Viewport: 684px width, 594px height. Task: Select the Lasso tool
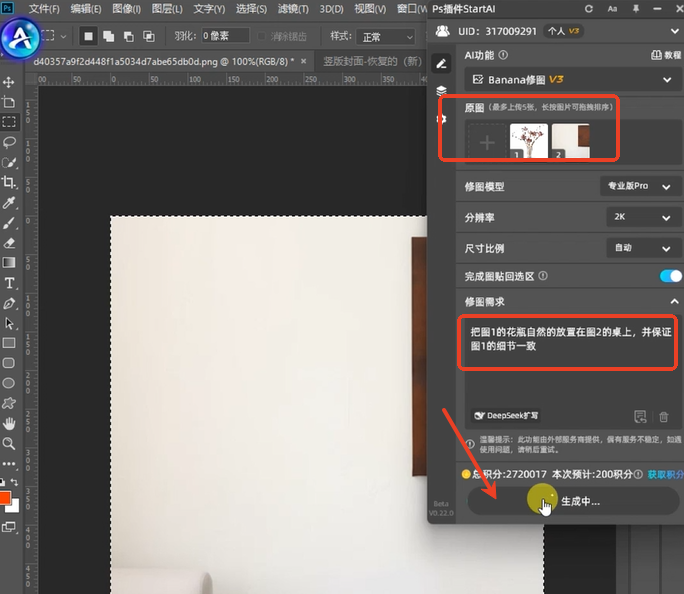coord(9,142)
